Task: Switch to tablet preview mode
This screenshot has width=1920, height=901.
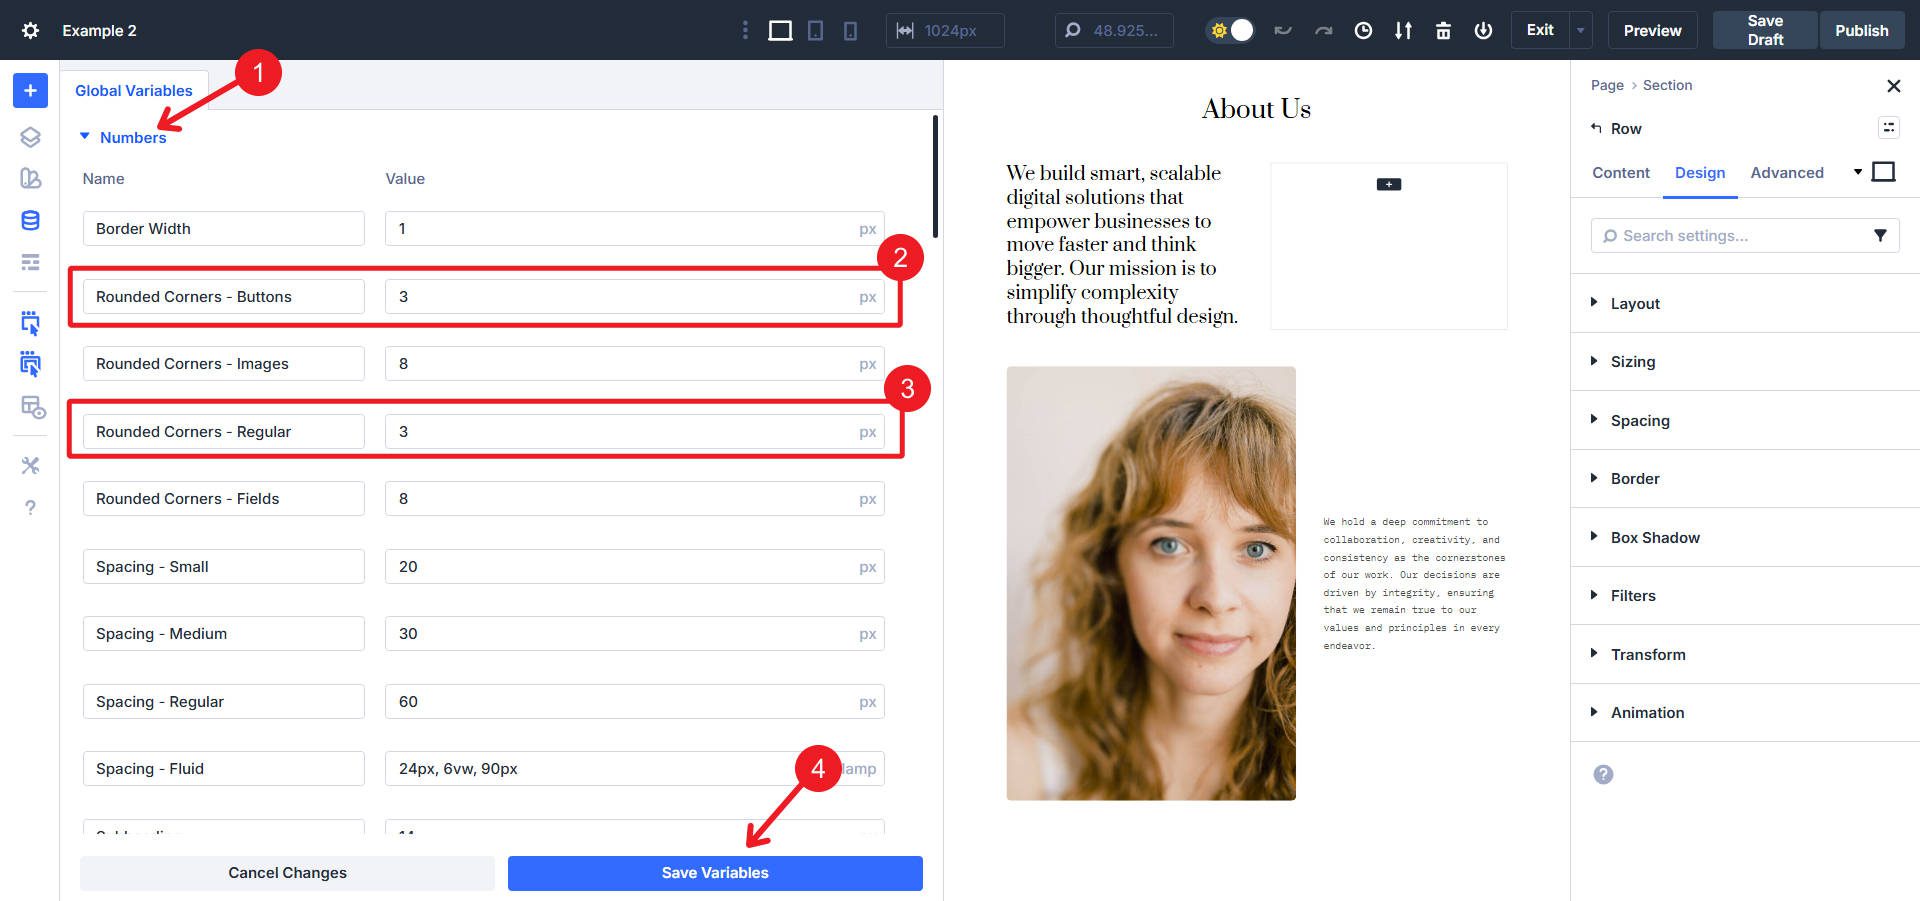Action: 815,30
